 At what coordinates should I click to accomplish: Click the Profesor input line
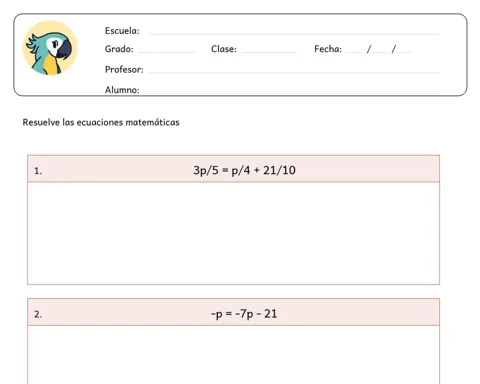[x=294, y=70]
